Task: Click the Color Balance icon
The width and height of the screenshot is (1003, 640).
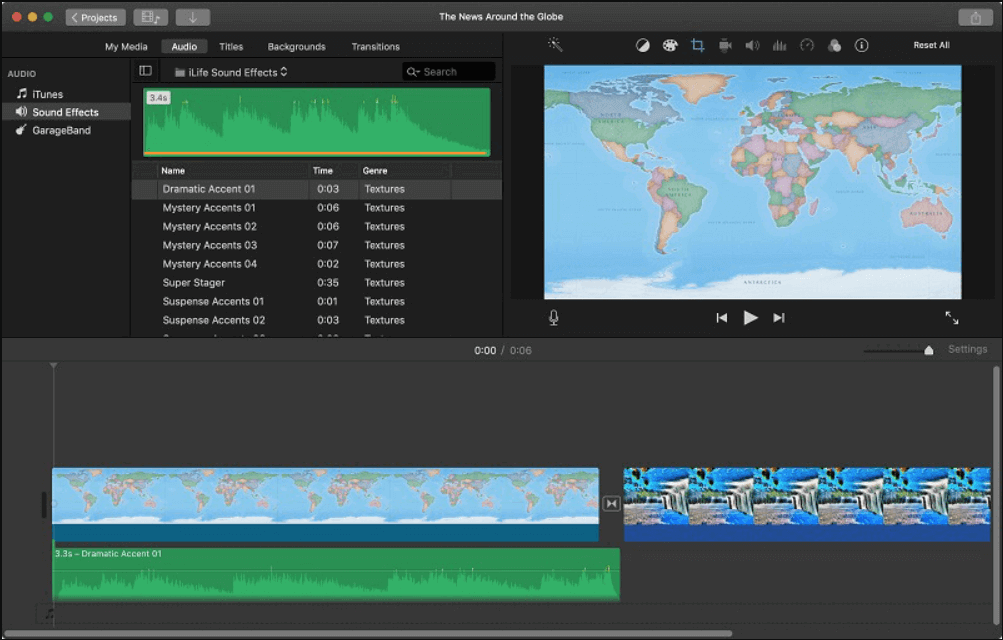Action: coord(643,45)
